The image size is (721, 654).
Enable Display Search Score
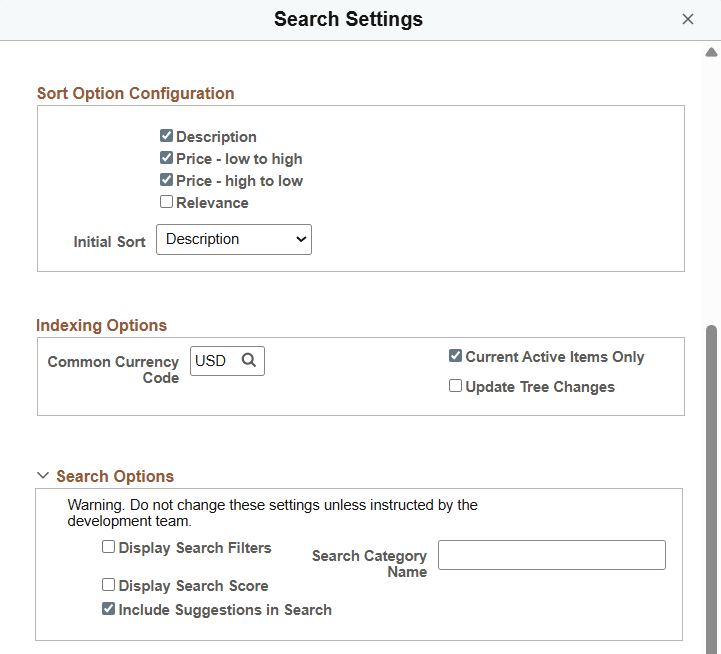click(109, 585)
